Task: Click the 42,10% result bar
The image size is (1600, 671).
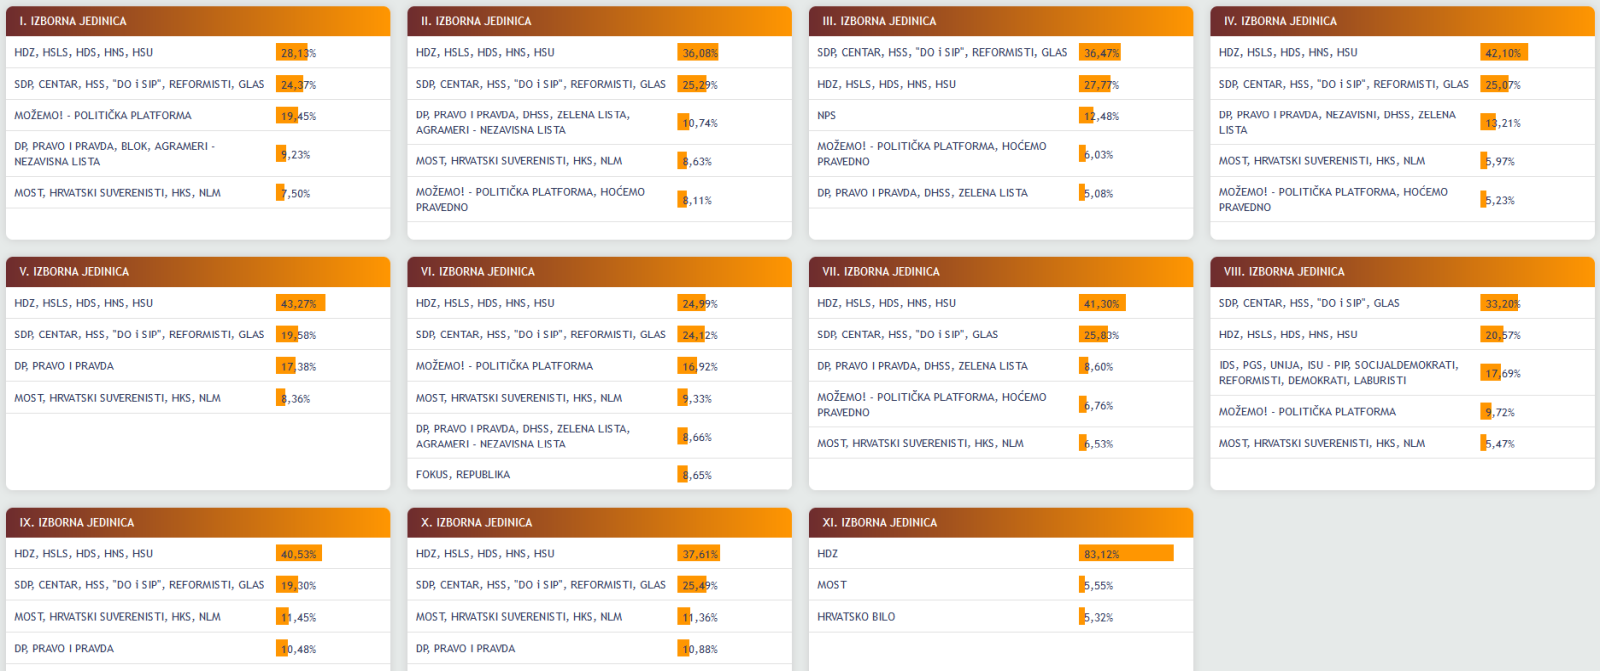Action: point(1504,53)
